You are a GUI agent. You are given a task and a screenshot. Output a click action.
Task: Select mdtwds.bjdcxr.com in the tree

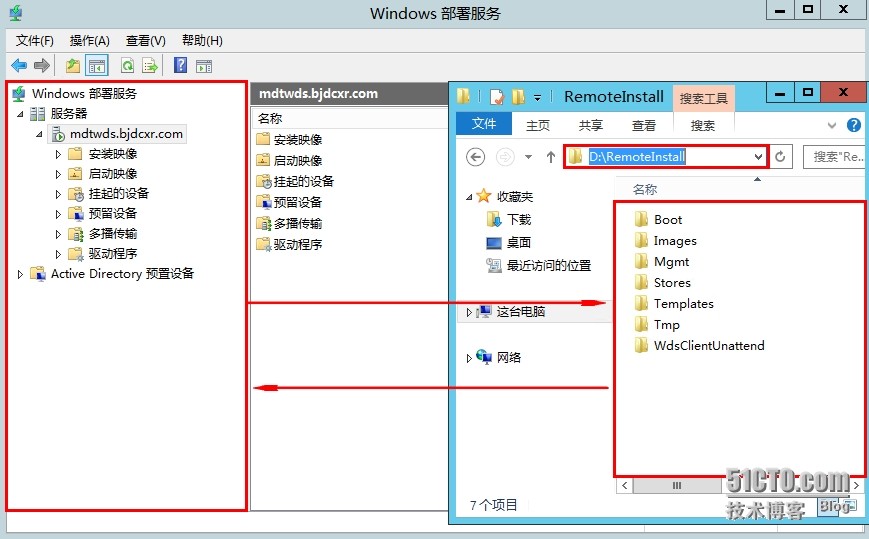point(126,134)
